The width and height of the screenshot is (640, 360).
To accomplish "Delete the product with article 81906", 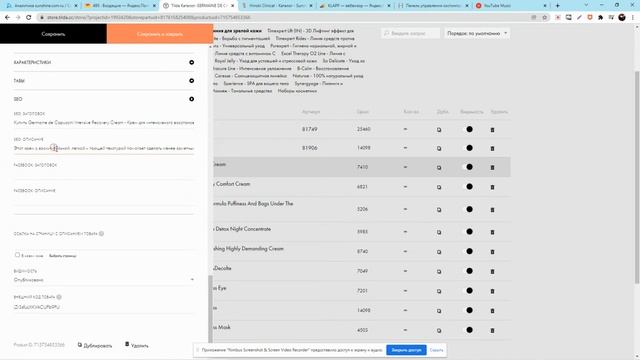I will coord(492,148).
